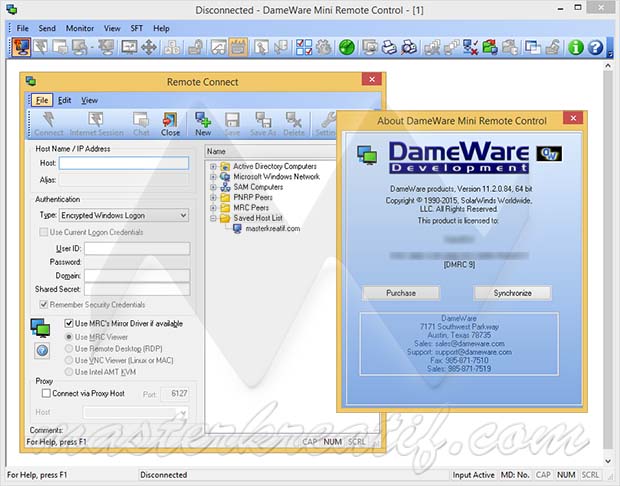Click the green info icon in main toolbar
Screen dimensions: 620x486
(x=576, y=47)
